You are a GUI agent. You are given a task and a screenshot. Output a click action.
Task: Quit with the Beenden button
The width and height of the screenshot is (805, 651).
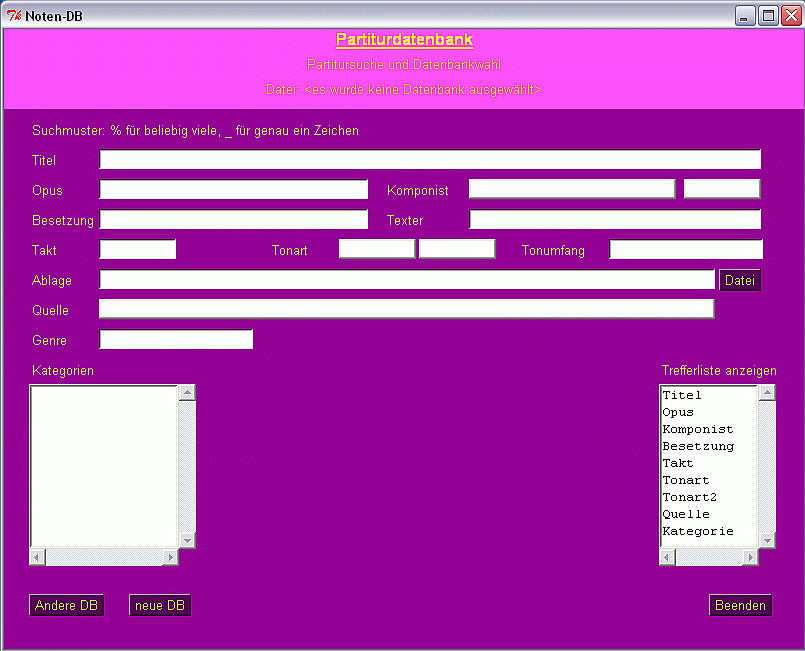741,606
